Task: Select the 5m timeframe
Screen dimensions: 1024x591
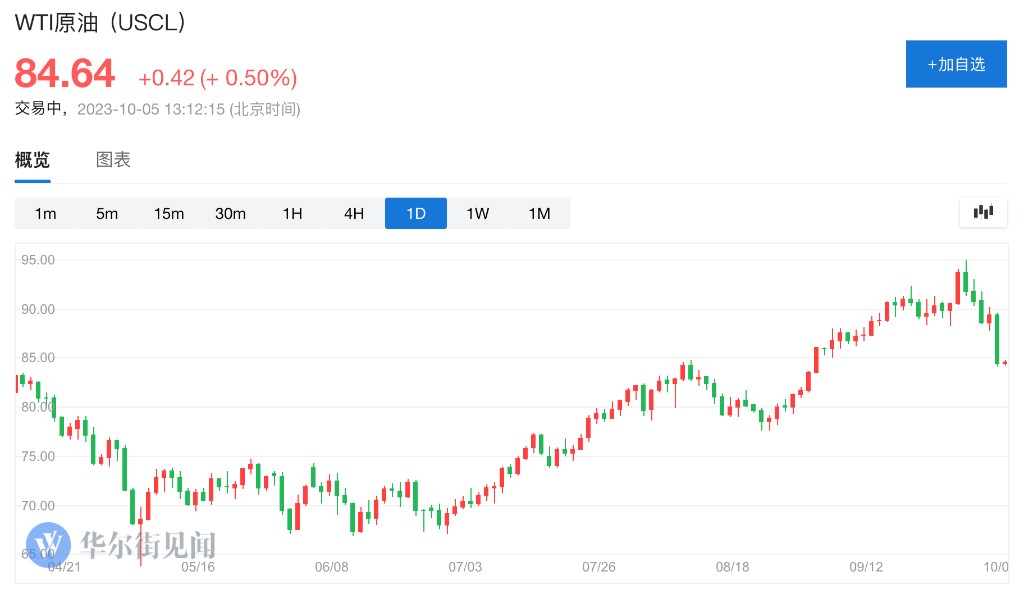Action: (107, 213)
